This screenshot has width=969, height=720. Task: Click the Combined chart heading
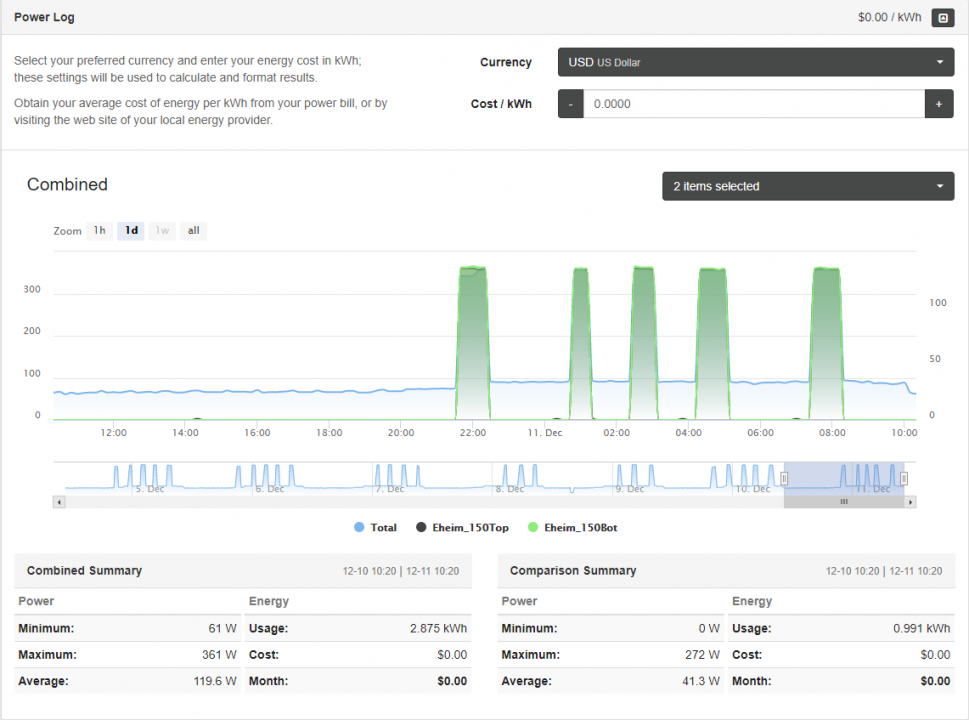(67, 184)
